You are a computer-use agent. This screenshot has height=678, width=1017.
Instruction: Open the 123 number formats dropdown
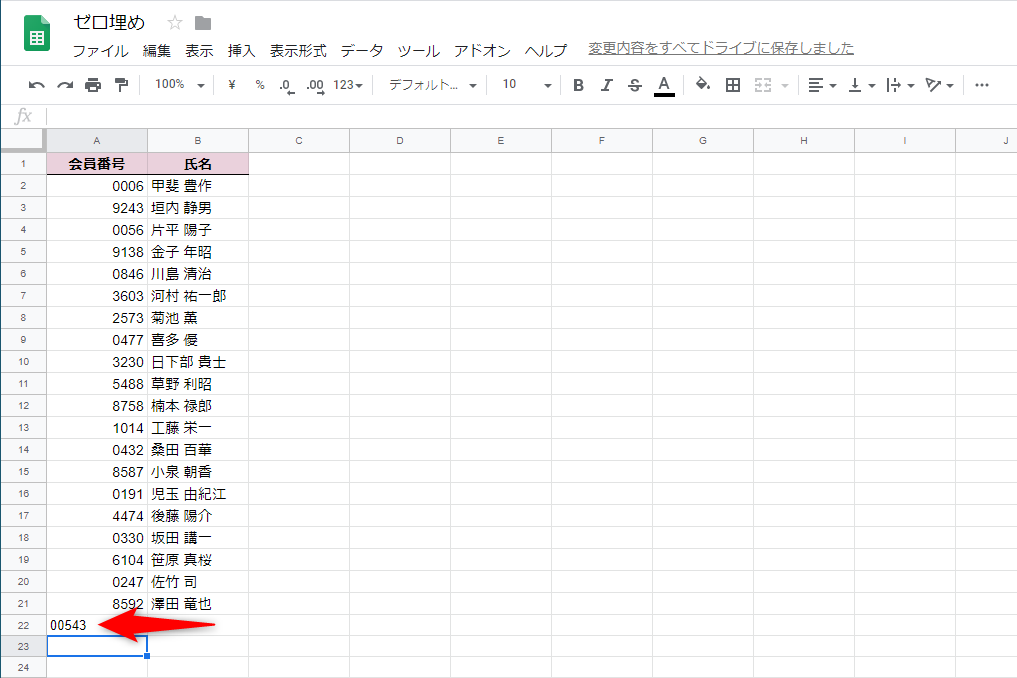click(348, 85)
